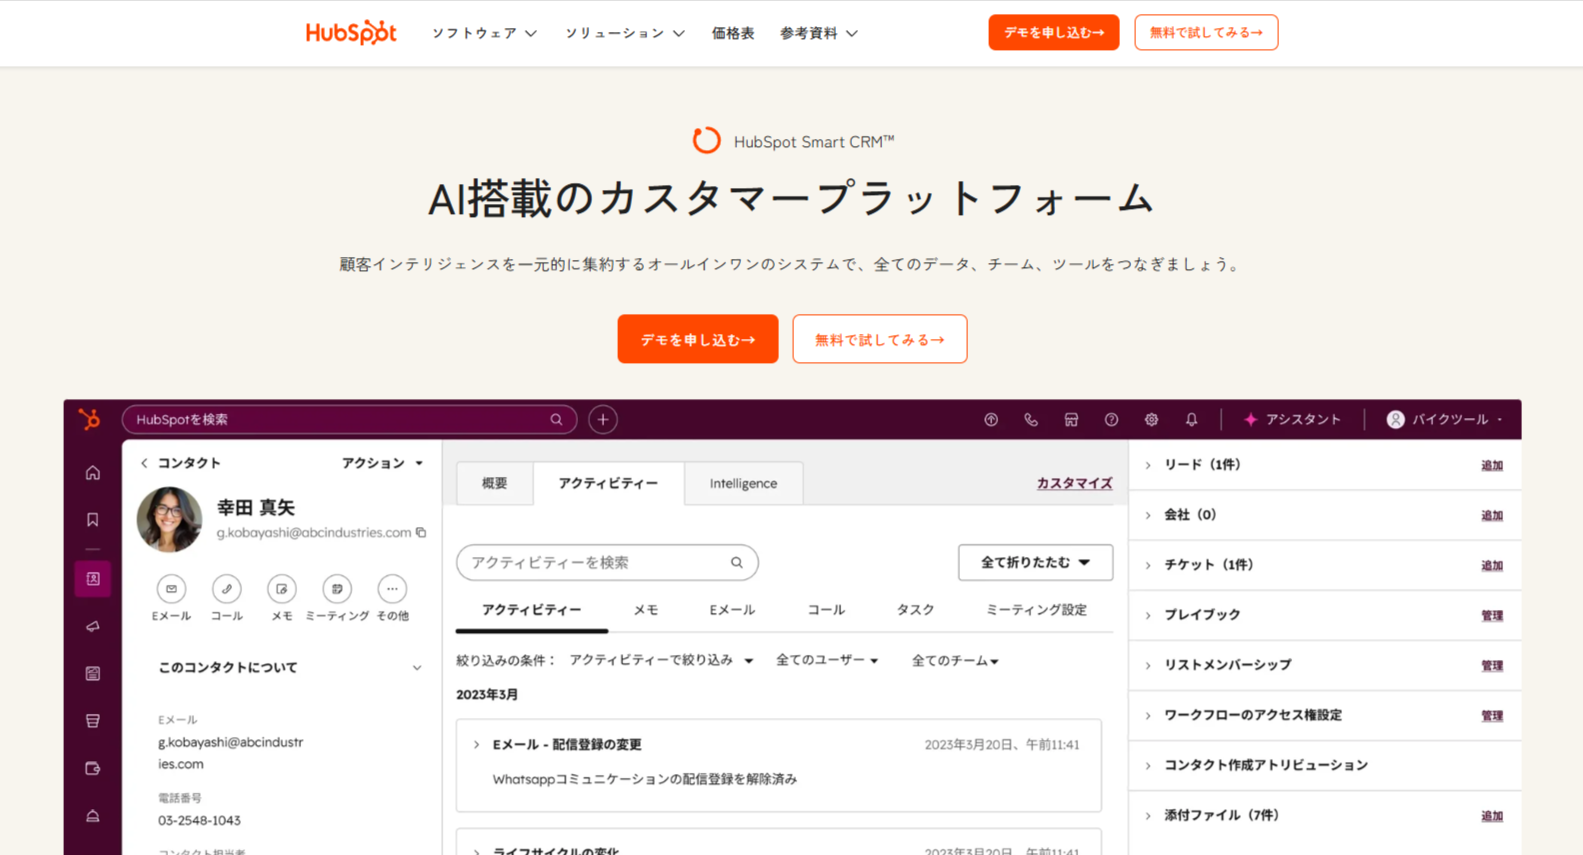Viewport: 1583px width, 855px height.
Task: Open the calling phone icon in toolbar
Action: [x=1031, y=420]
